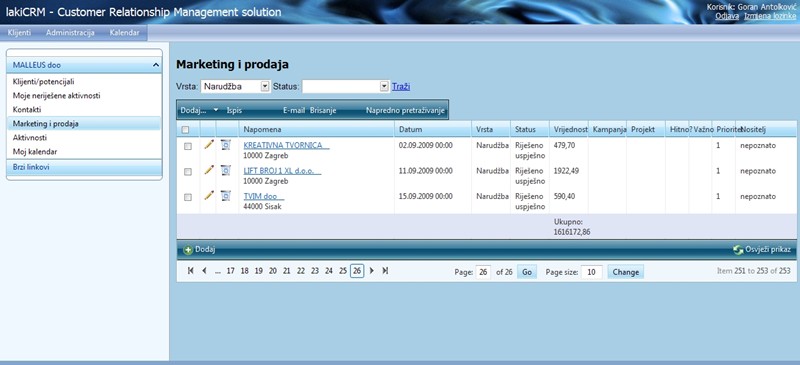Click the green plus Dodaj icon
This screenshot has height=365, width=800.
click(188, 250)
